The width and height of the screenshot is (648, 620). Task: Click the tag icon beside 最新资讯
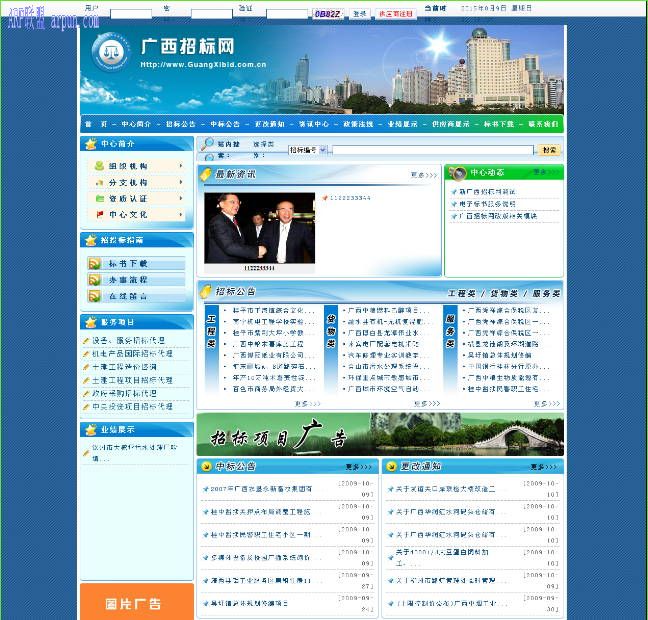(x=205, y=174)
